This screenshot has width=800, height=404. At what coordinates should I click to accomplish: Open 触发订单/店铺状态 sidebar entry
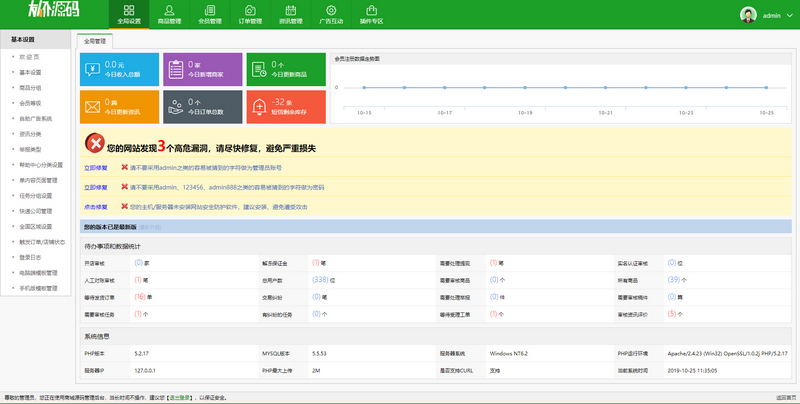(x=42, y=242)
